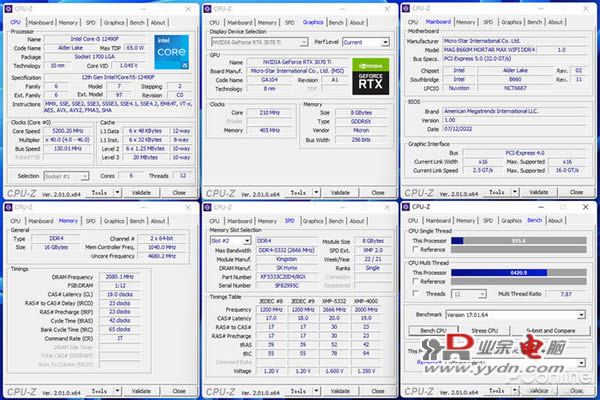Open Memory tab in the CPU tab window
600x400 pixels.
tap(68, 23)
